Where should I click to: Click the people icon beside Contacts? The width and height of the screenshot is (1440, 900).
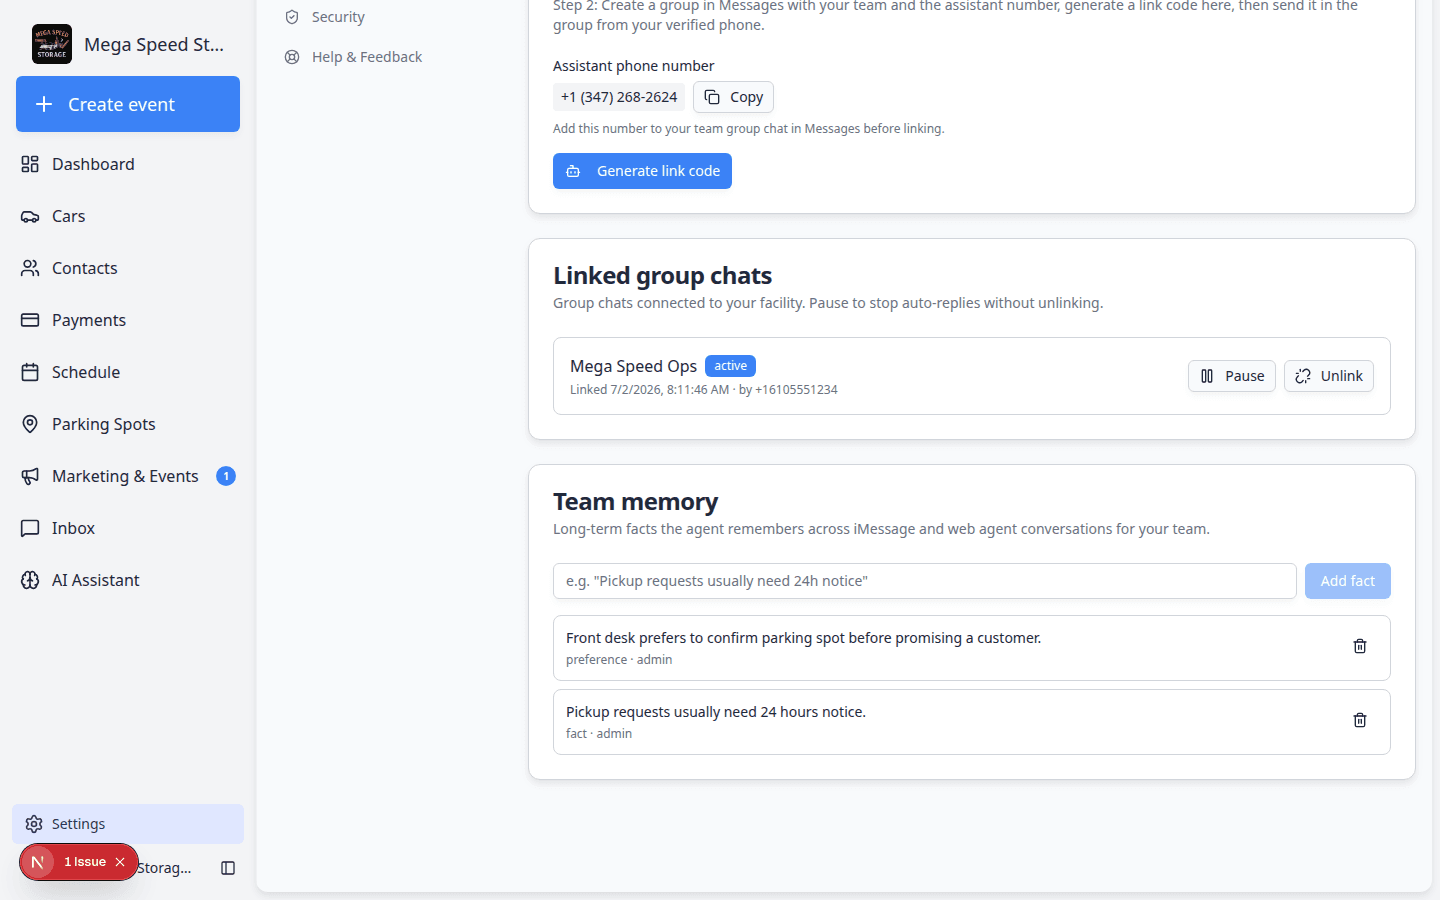click(30, 268)
